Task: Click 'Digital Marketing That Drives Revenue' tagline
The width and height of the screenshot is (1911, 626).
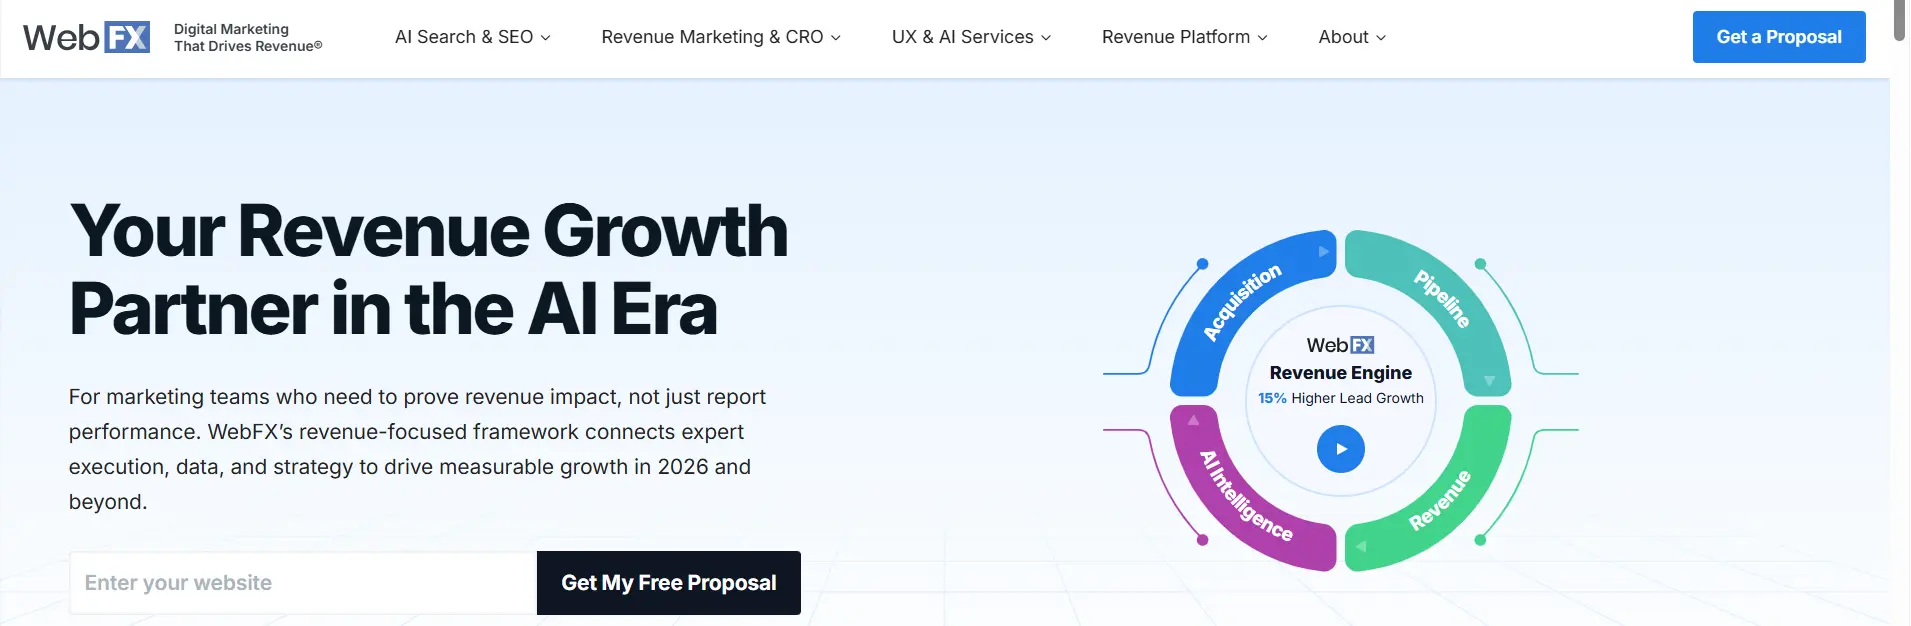Action: (x=248, y=37)
